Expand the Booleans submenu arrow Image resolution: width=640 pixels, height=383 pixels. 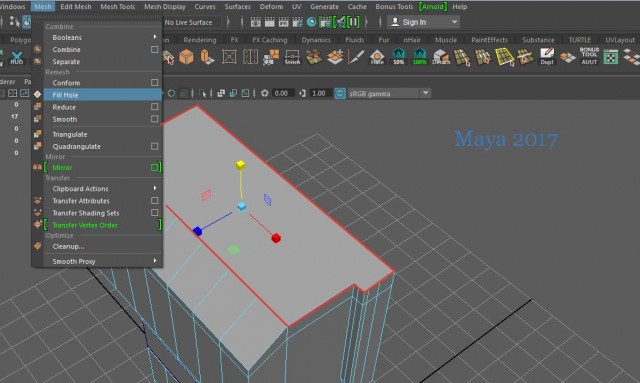[155, 37]
